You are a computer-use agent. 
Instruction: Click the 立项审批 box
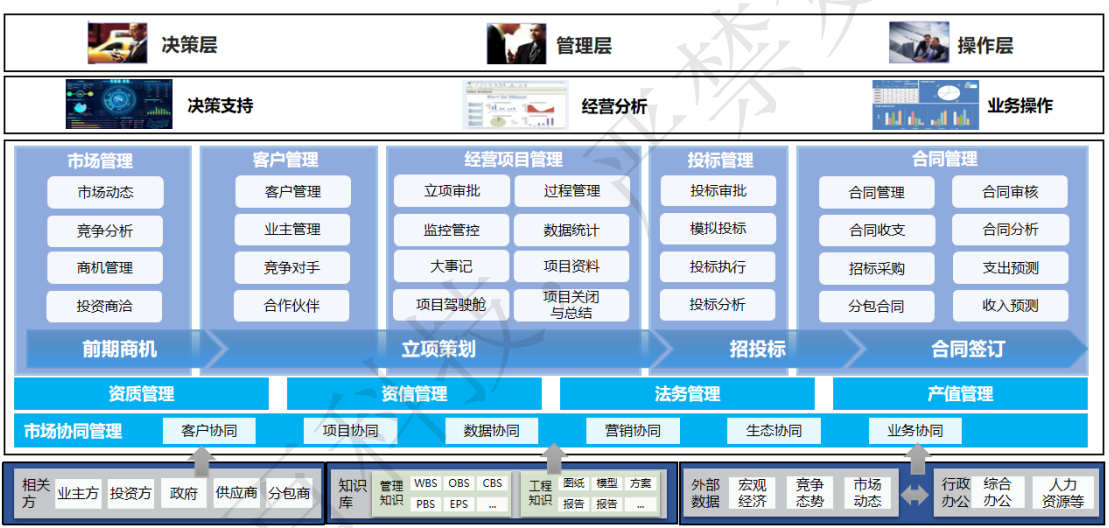(451, 191)
